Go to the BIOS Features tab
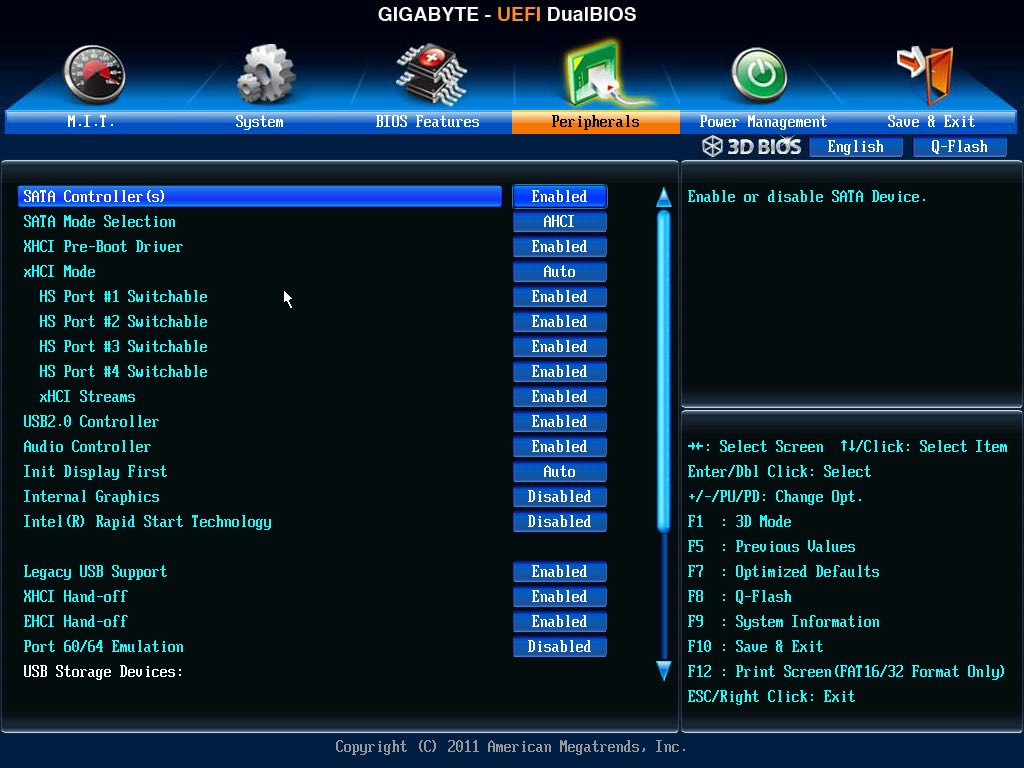Screen dimensions: 1024x768 pos(428,121)
